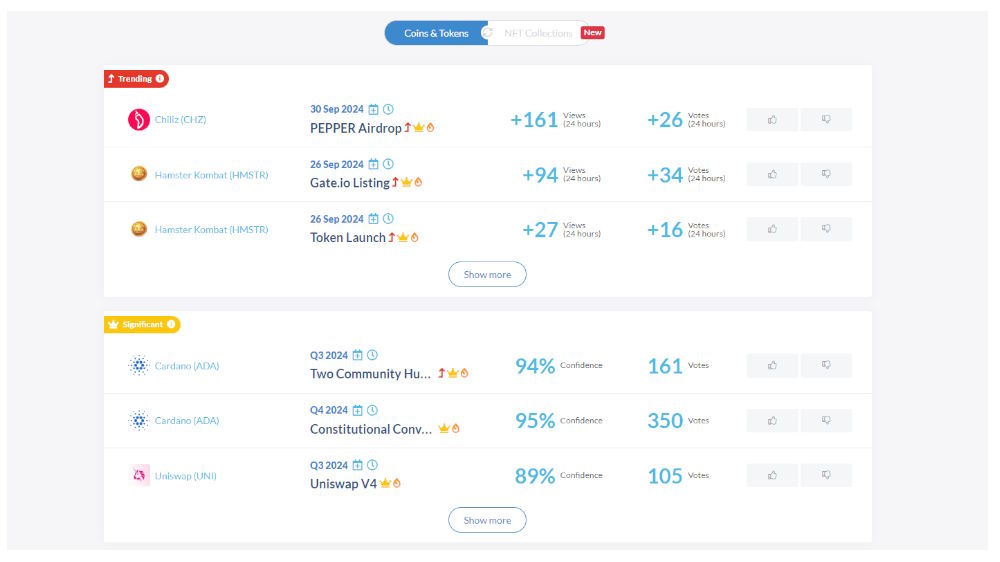Show more Significant events

pyautogui.click(x=487, y=521)
